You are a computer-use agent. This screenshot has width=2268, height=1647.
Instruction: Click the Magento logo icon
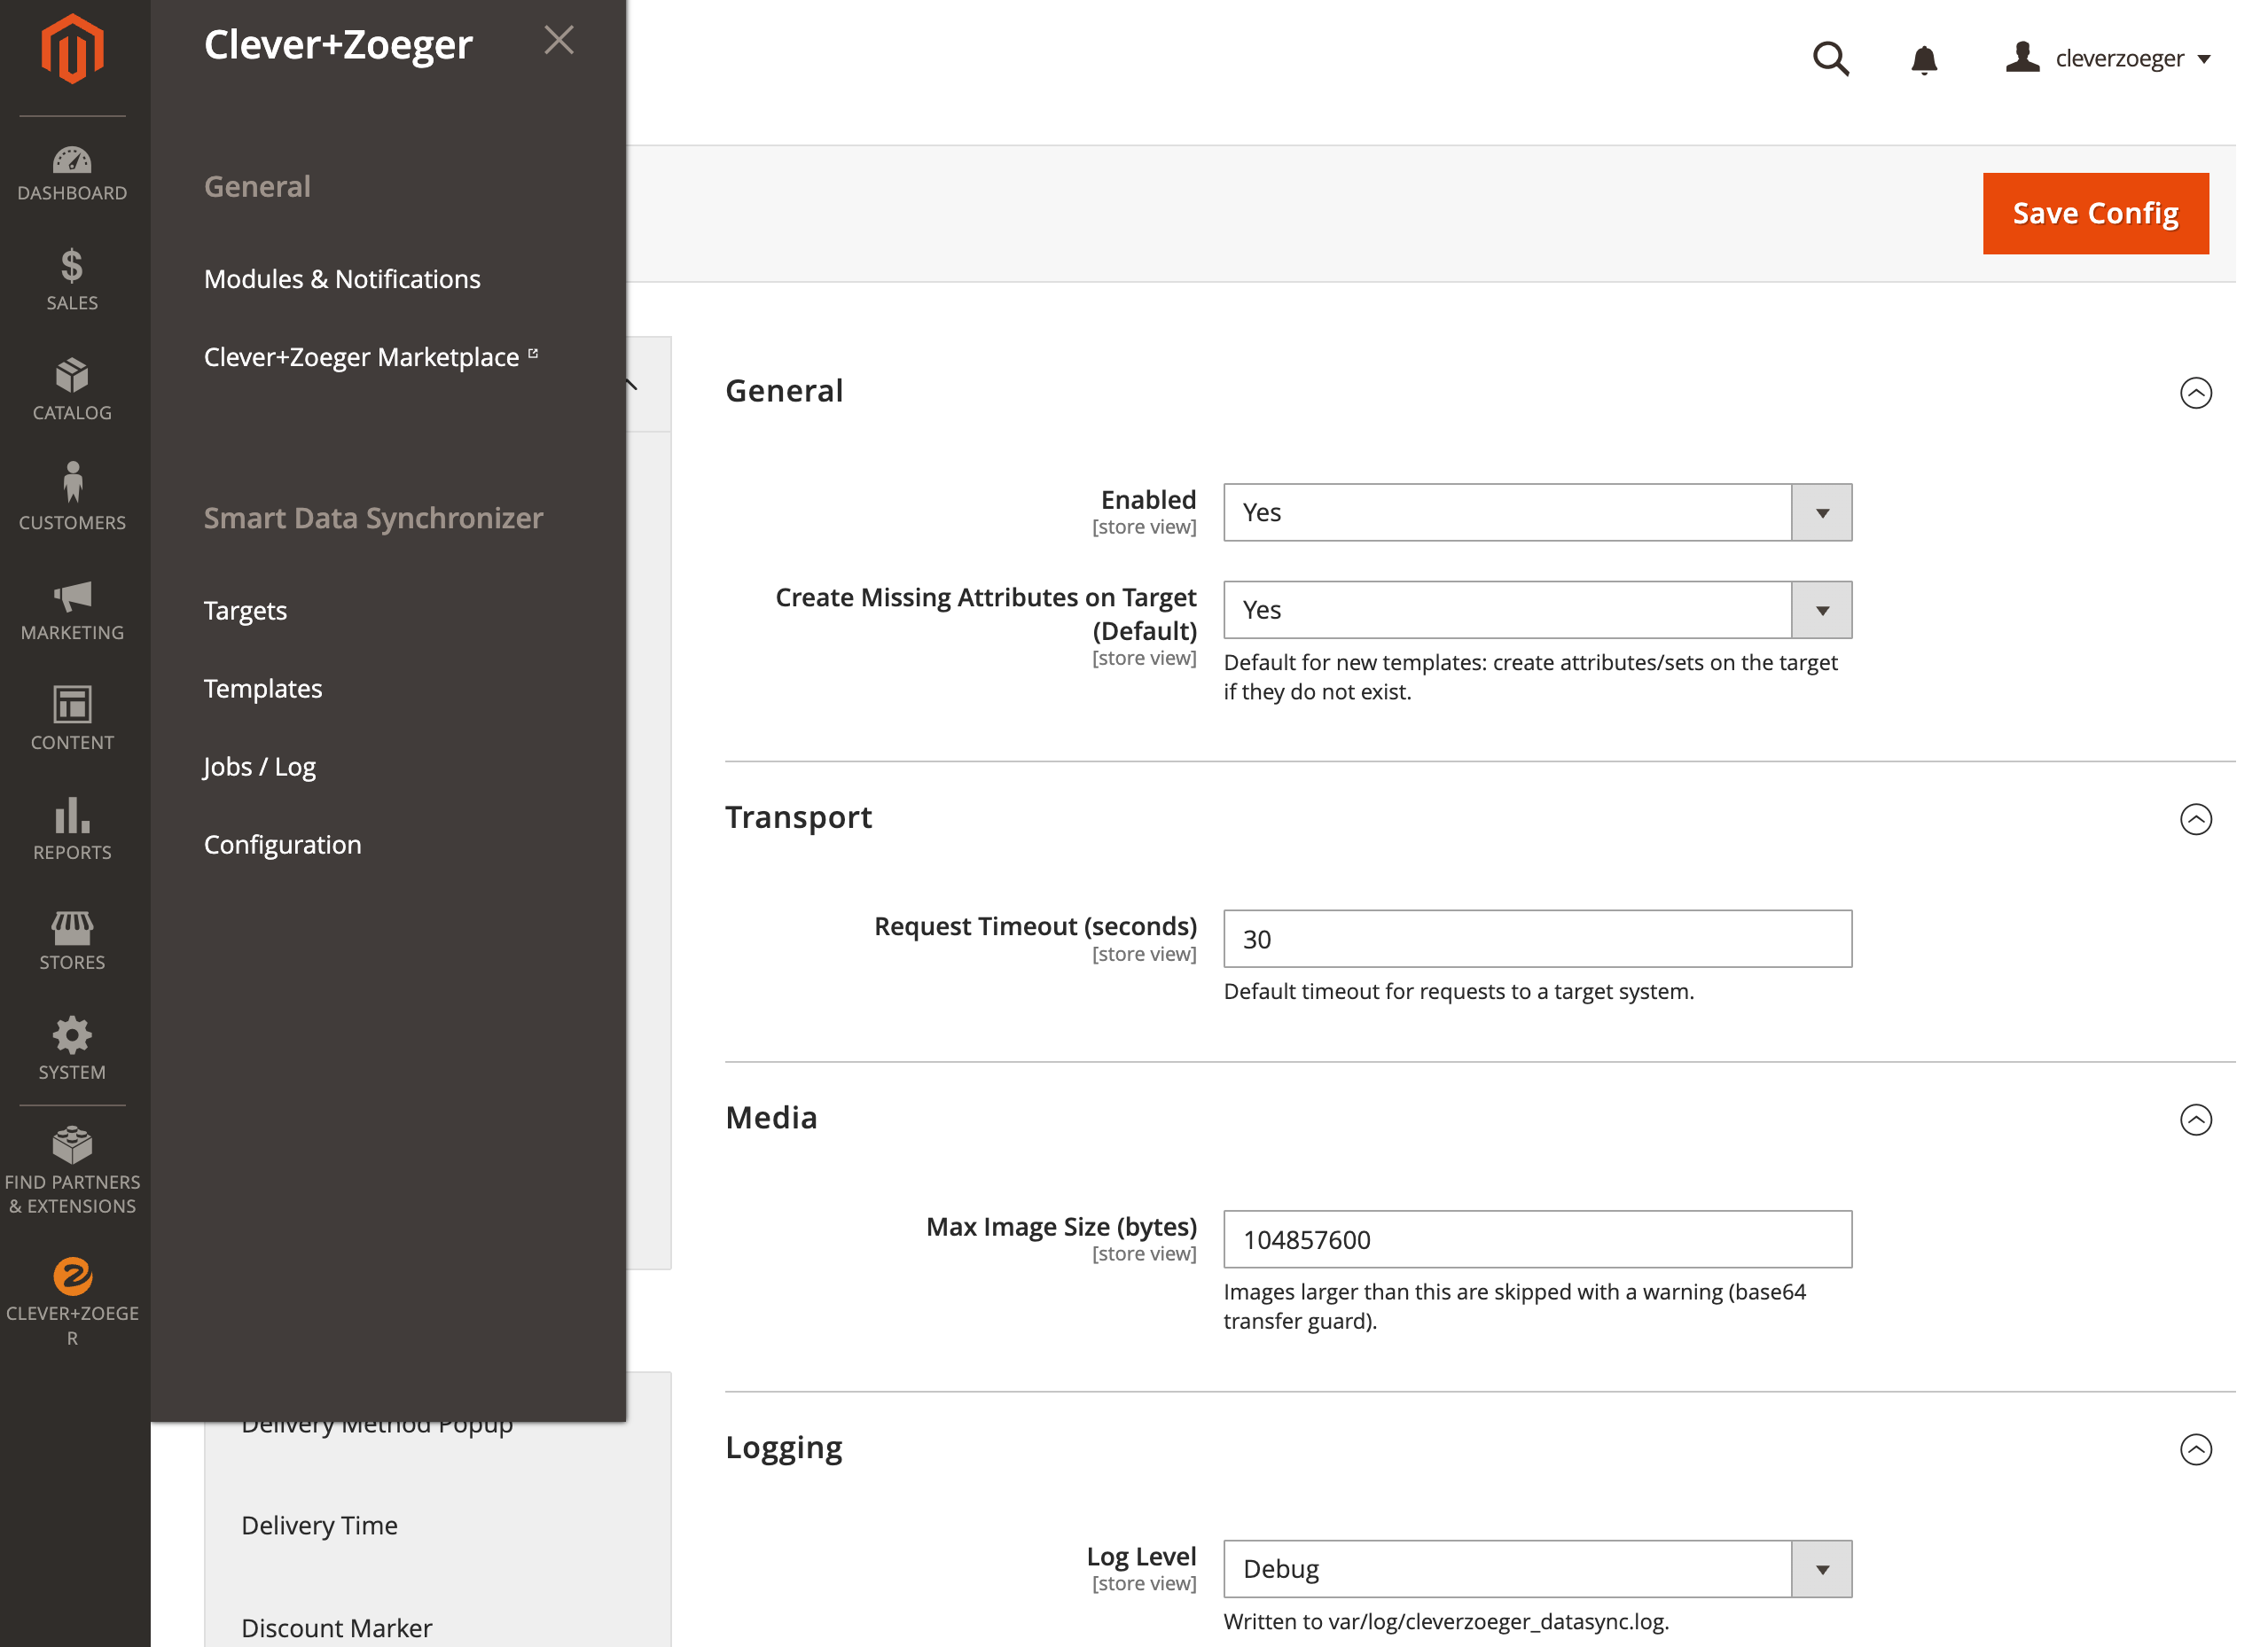(72, 49)
